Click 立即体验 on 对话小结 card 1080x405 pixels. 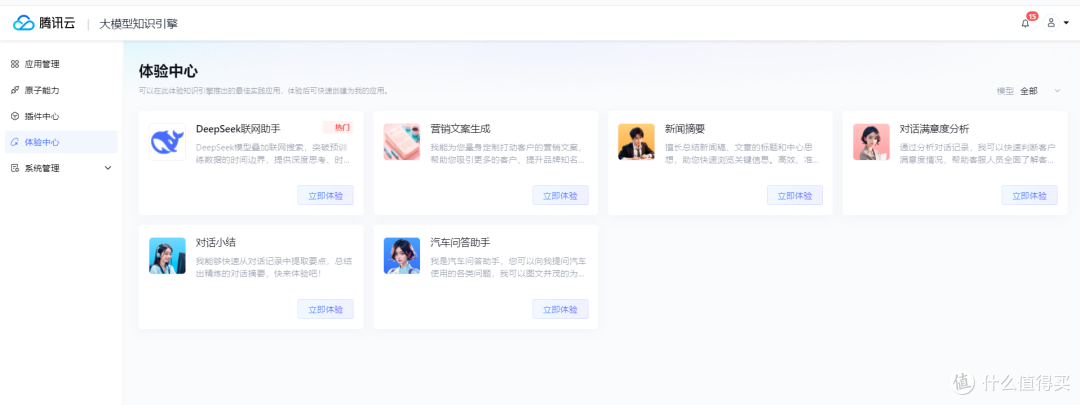pyautogui.click(x=326, y=309)
